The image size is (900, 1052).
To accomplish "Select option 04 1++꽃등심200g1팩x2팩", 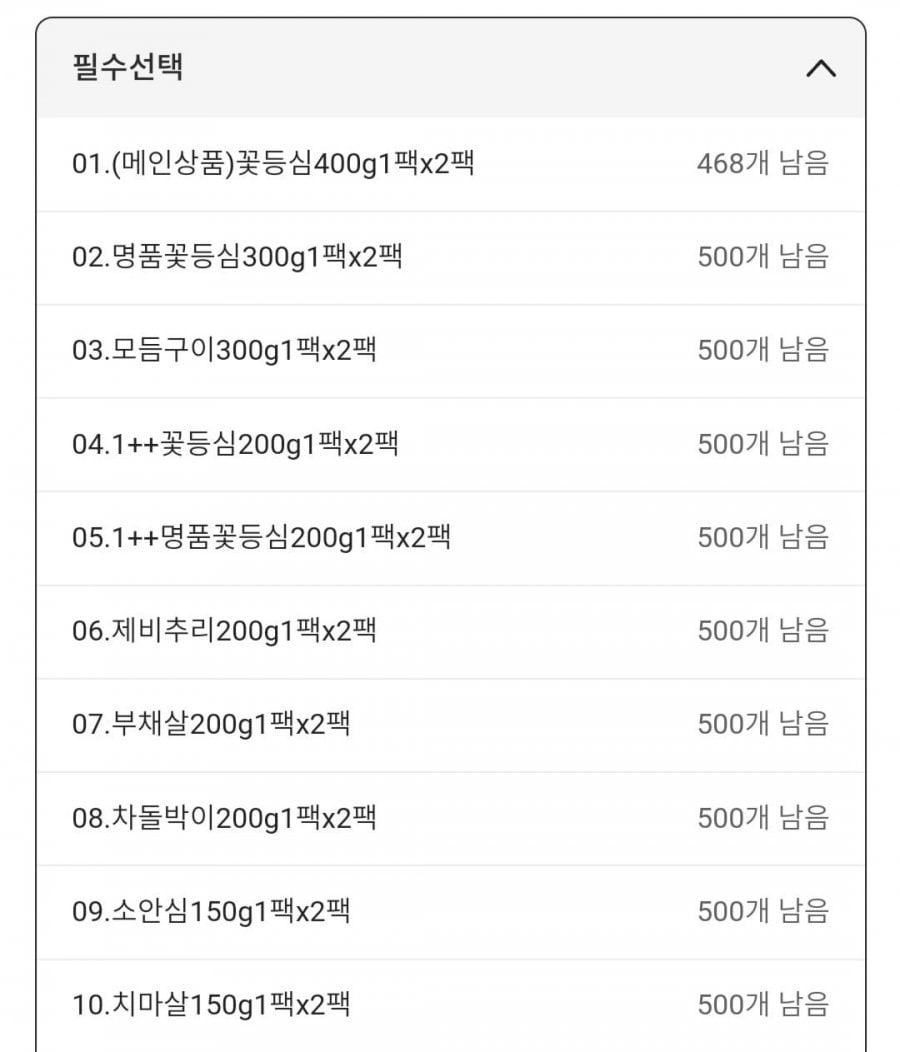I will pos(235,444).
